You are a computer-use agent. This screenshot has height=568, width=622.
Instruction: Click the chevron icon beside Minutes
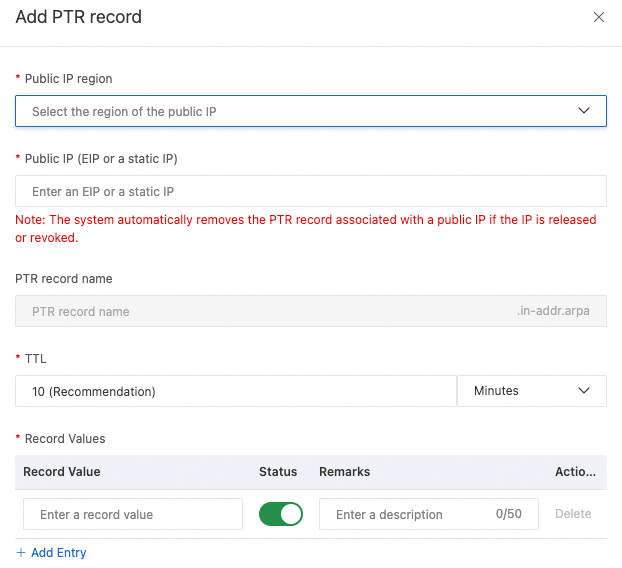point(584,391)
